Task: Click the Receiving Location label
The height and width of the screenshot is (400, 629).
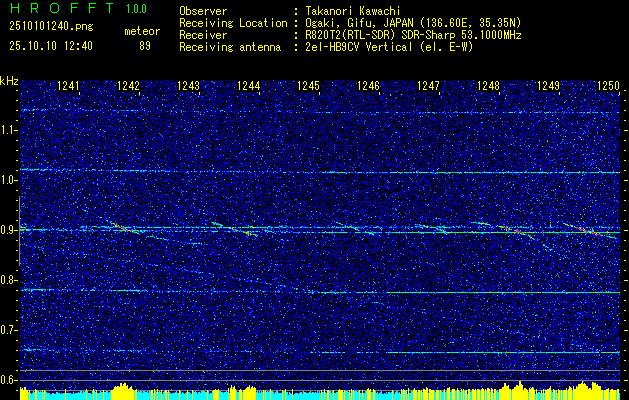Action: click(233, 23)
